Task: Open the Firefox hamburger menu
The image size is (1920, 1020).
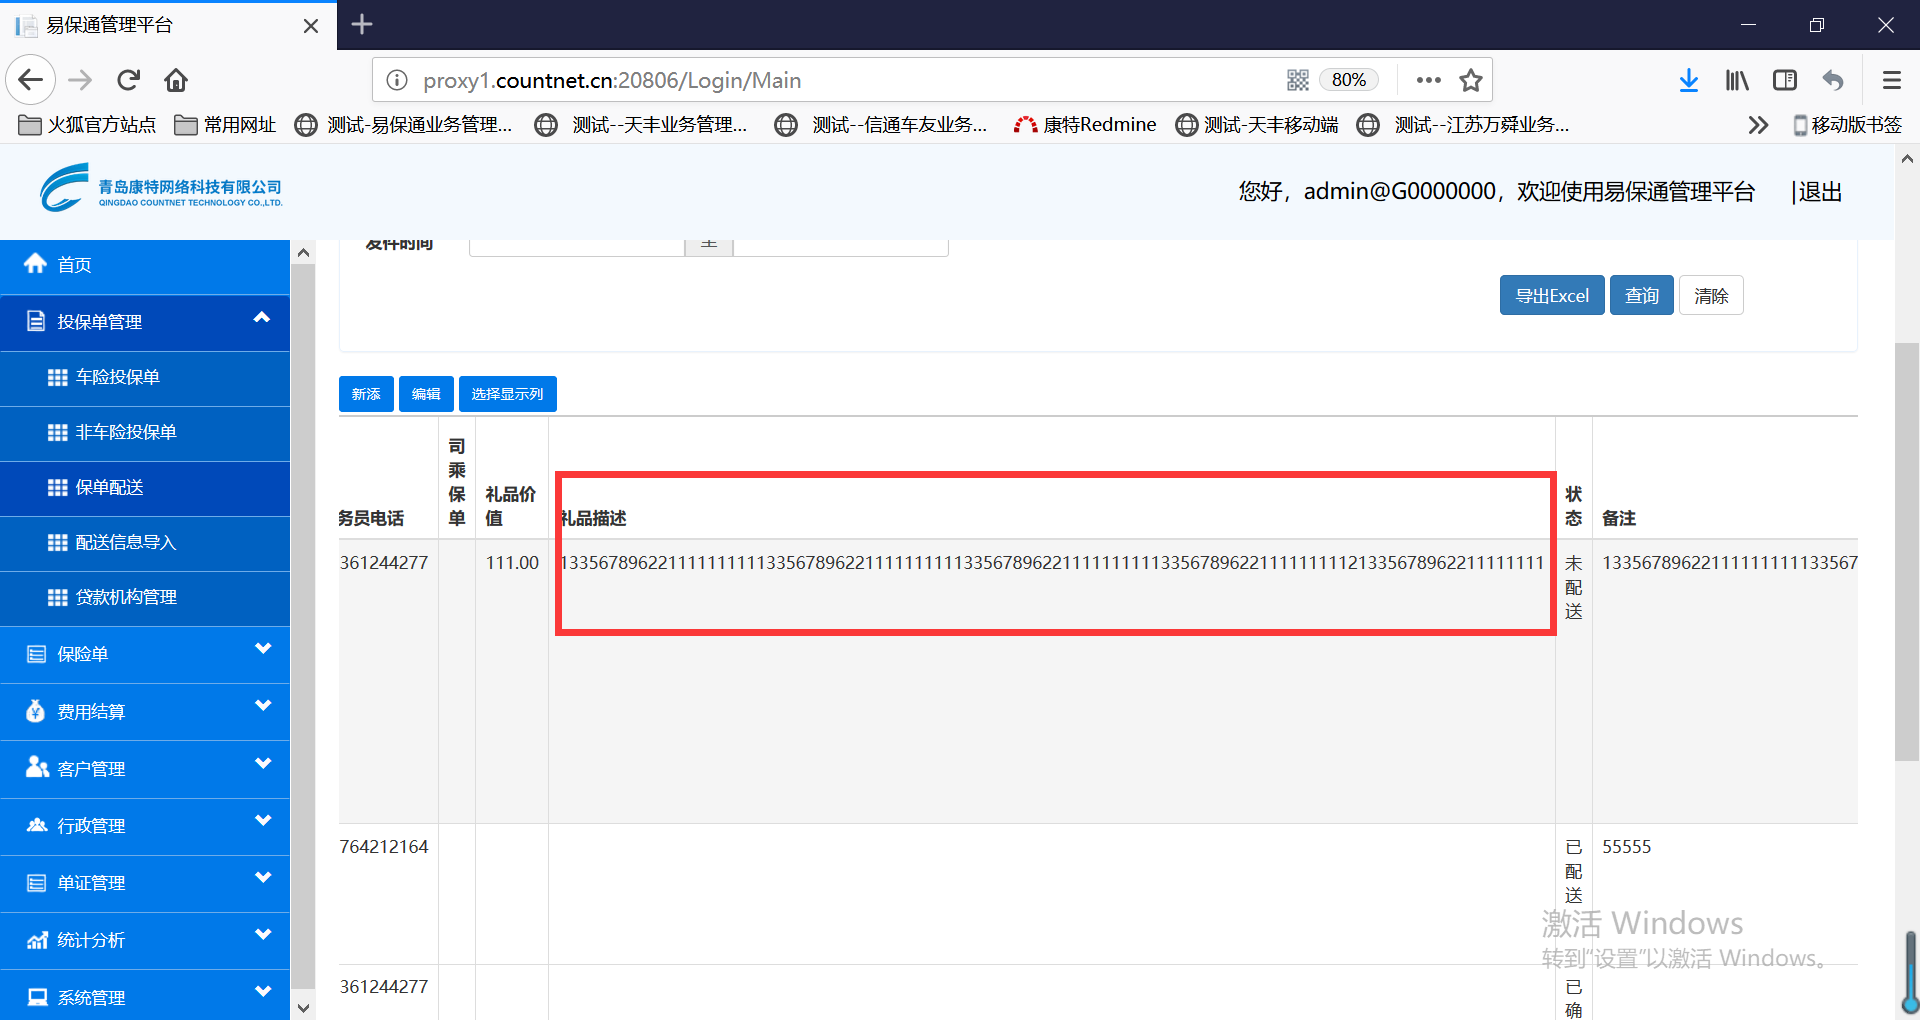Action: (1891, 80)
